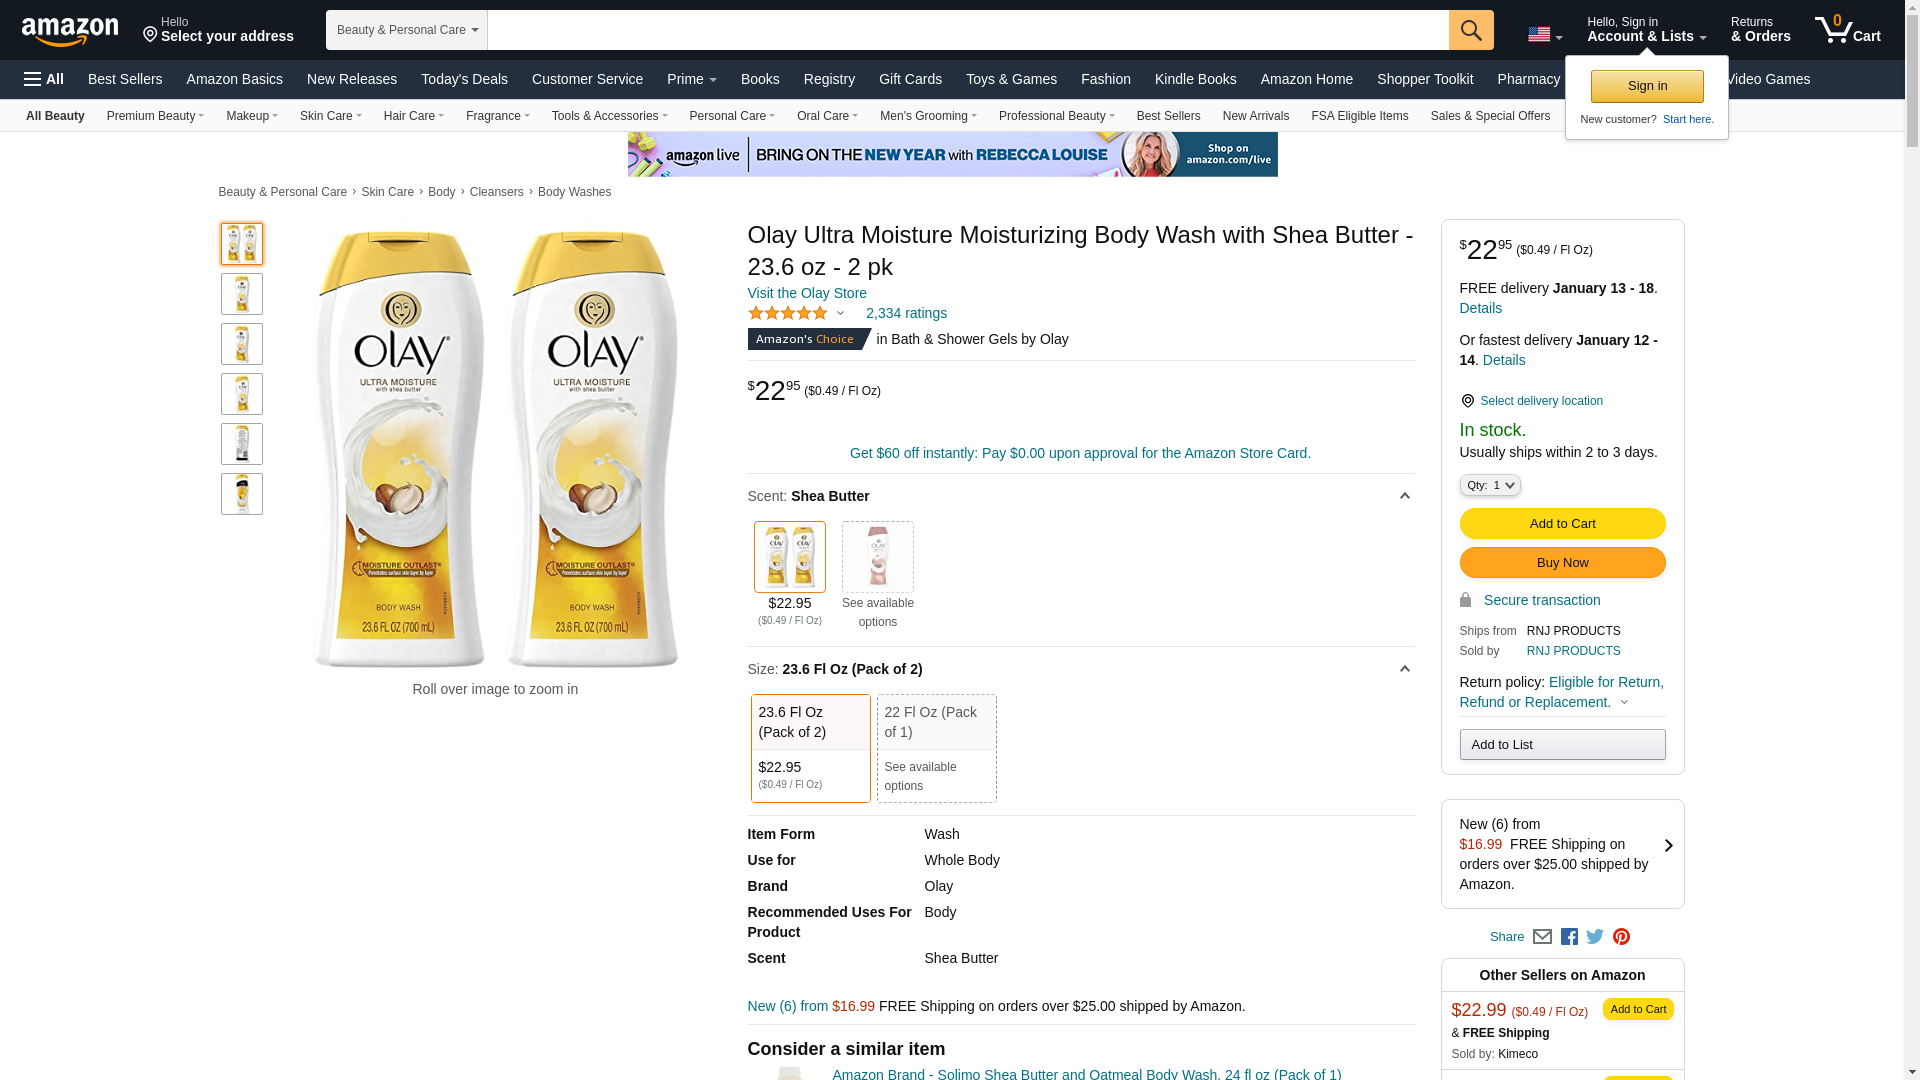Image resolution: width=1920 pixels, height=1080 pixels.
Task: Choose the pink bottle scent option
Action: pos(877,557)
